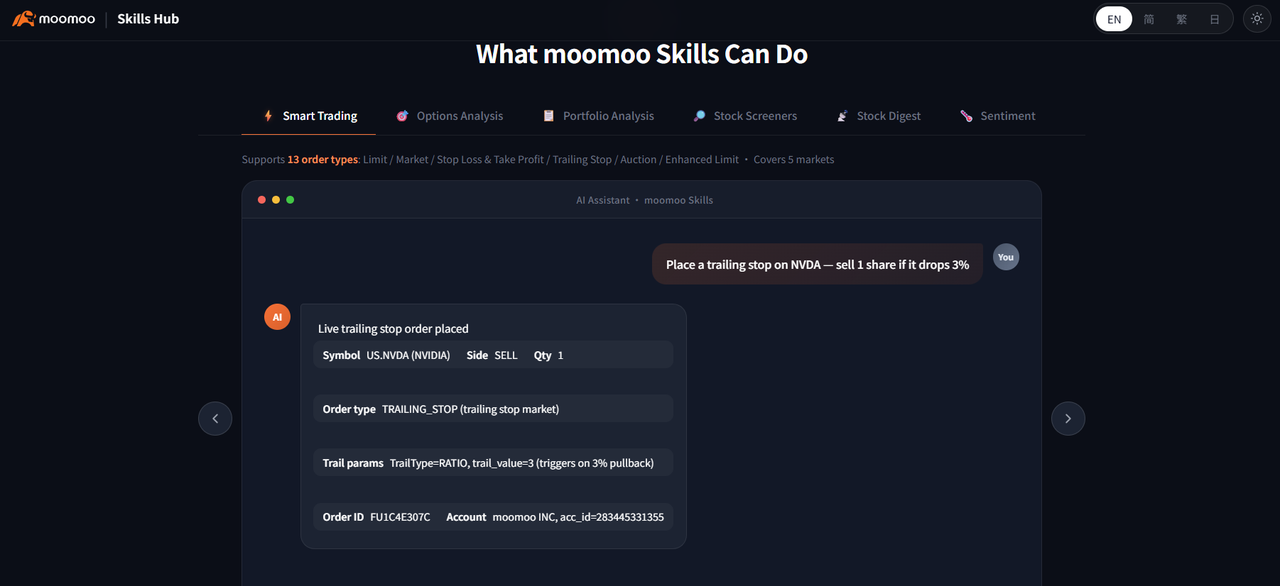Click the target icon beside Options Analysis
Viewport: 1280px width, 586px height.
point(402,116)
